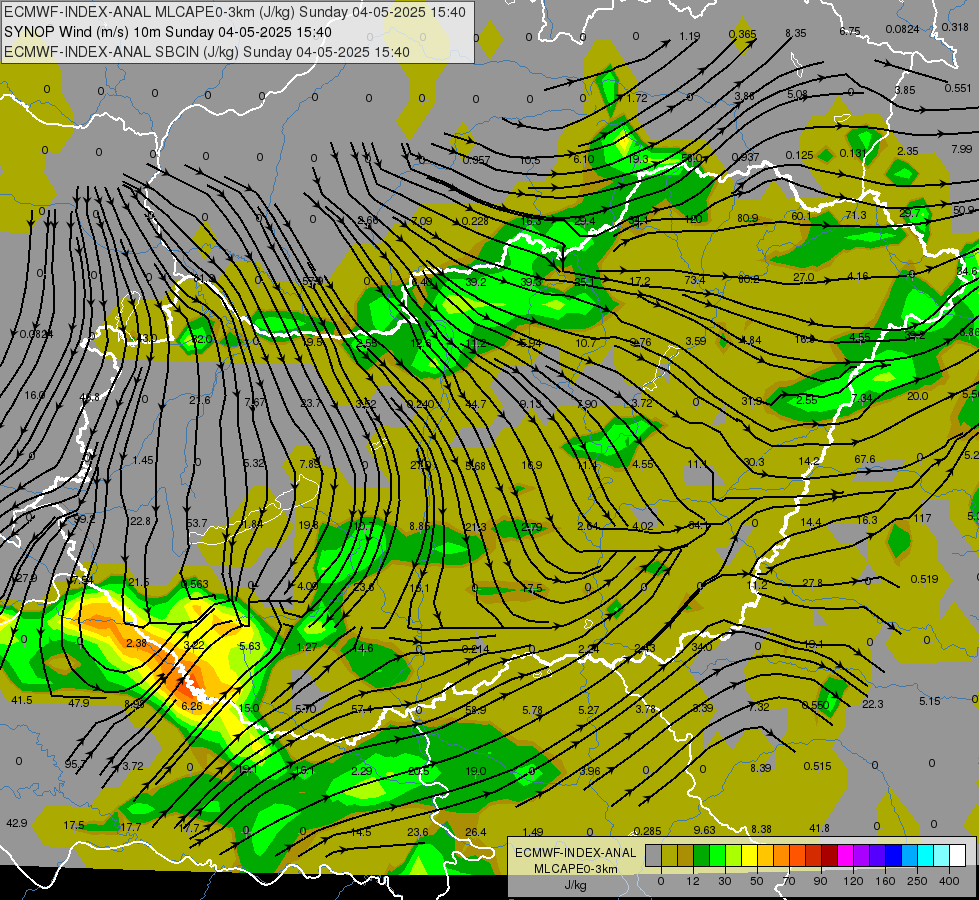
Task: Click the map value 42.9
Action: pyautogui.click(x=16, y=823)
